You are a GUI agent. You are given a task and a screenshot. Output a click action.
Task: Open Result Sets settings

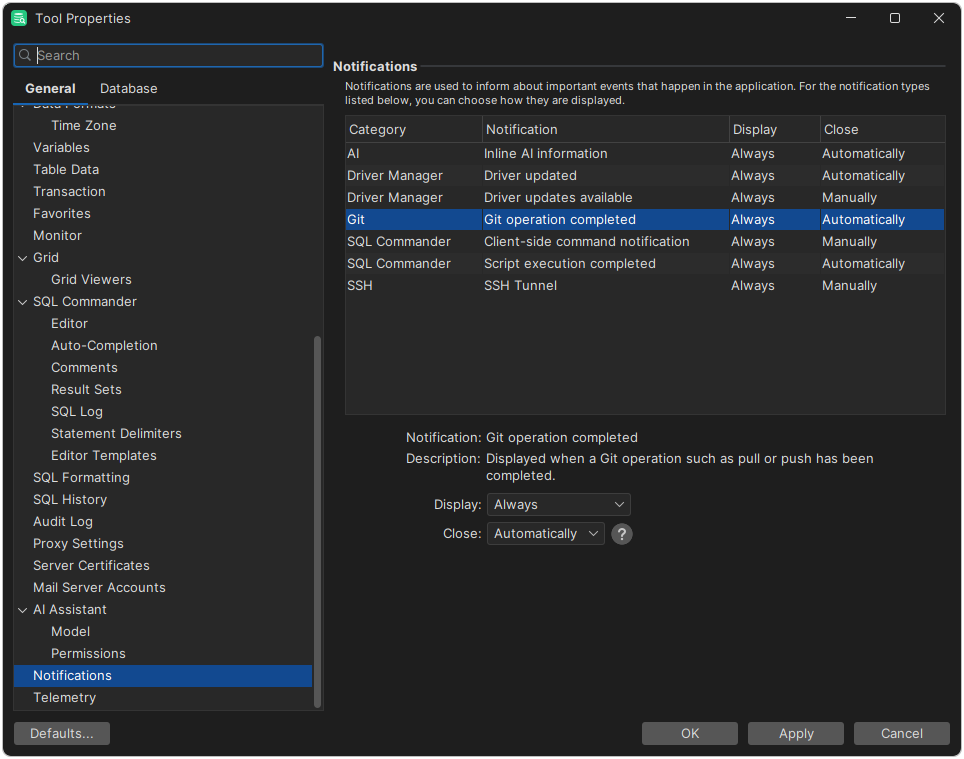tap(86, 390)
